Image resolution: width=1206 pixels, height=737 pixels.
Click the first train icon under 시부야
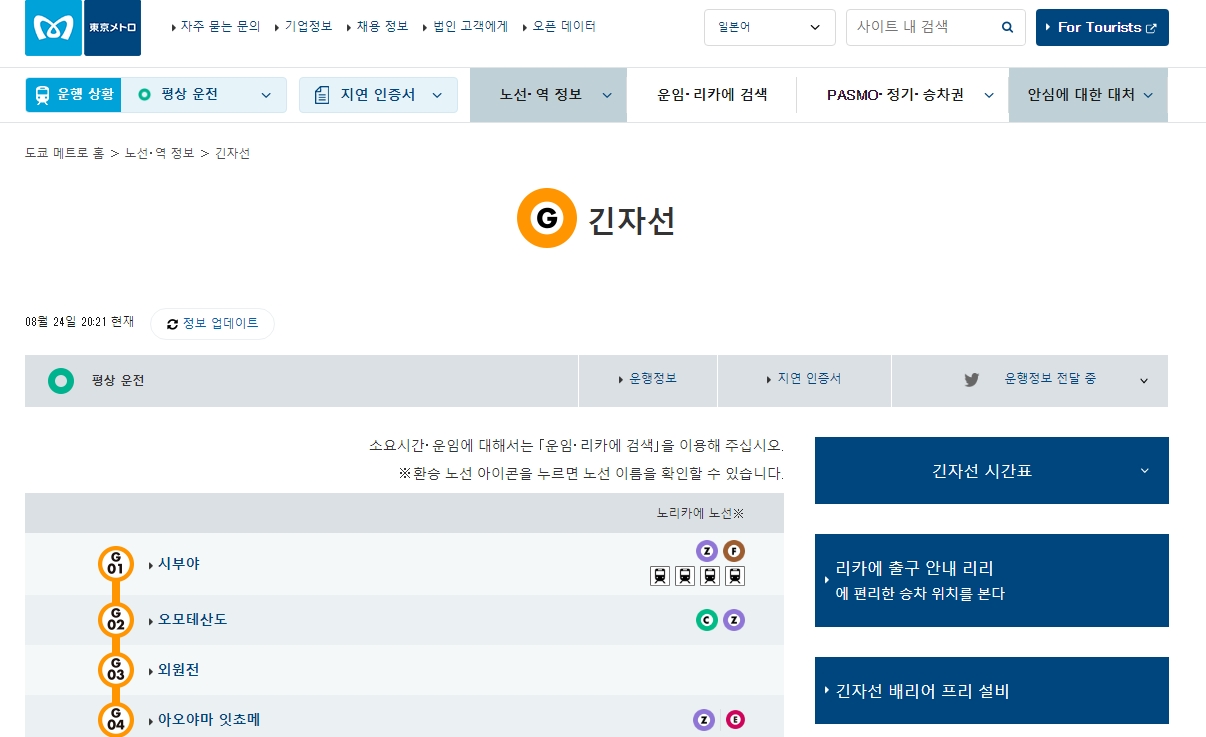coord(660,576)
